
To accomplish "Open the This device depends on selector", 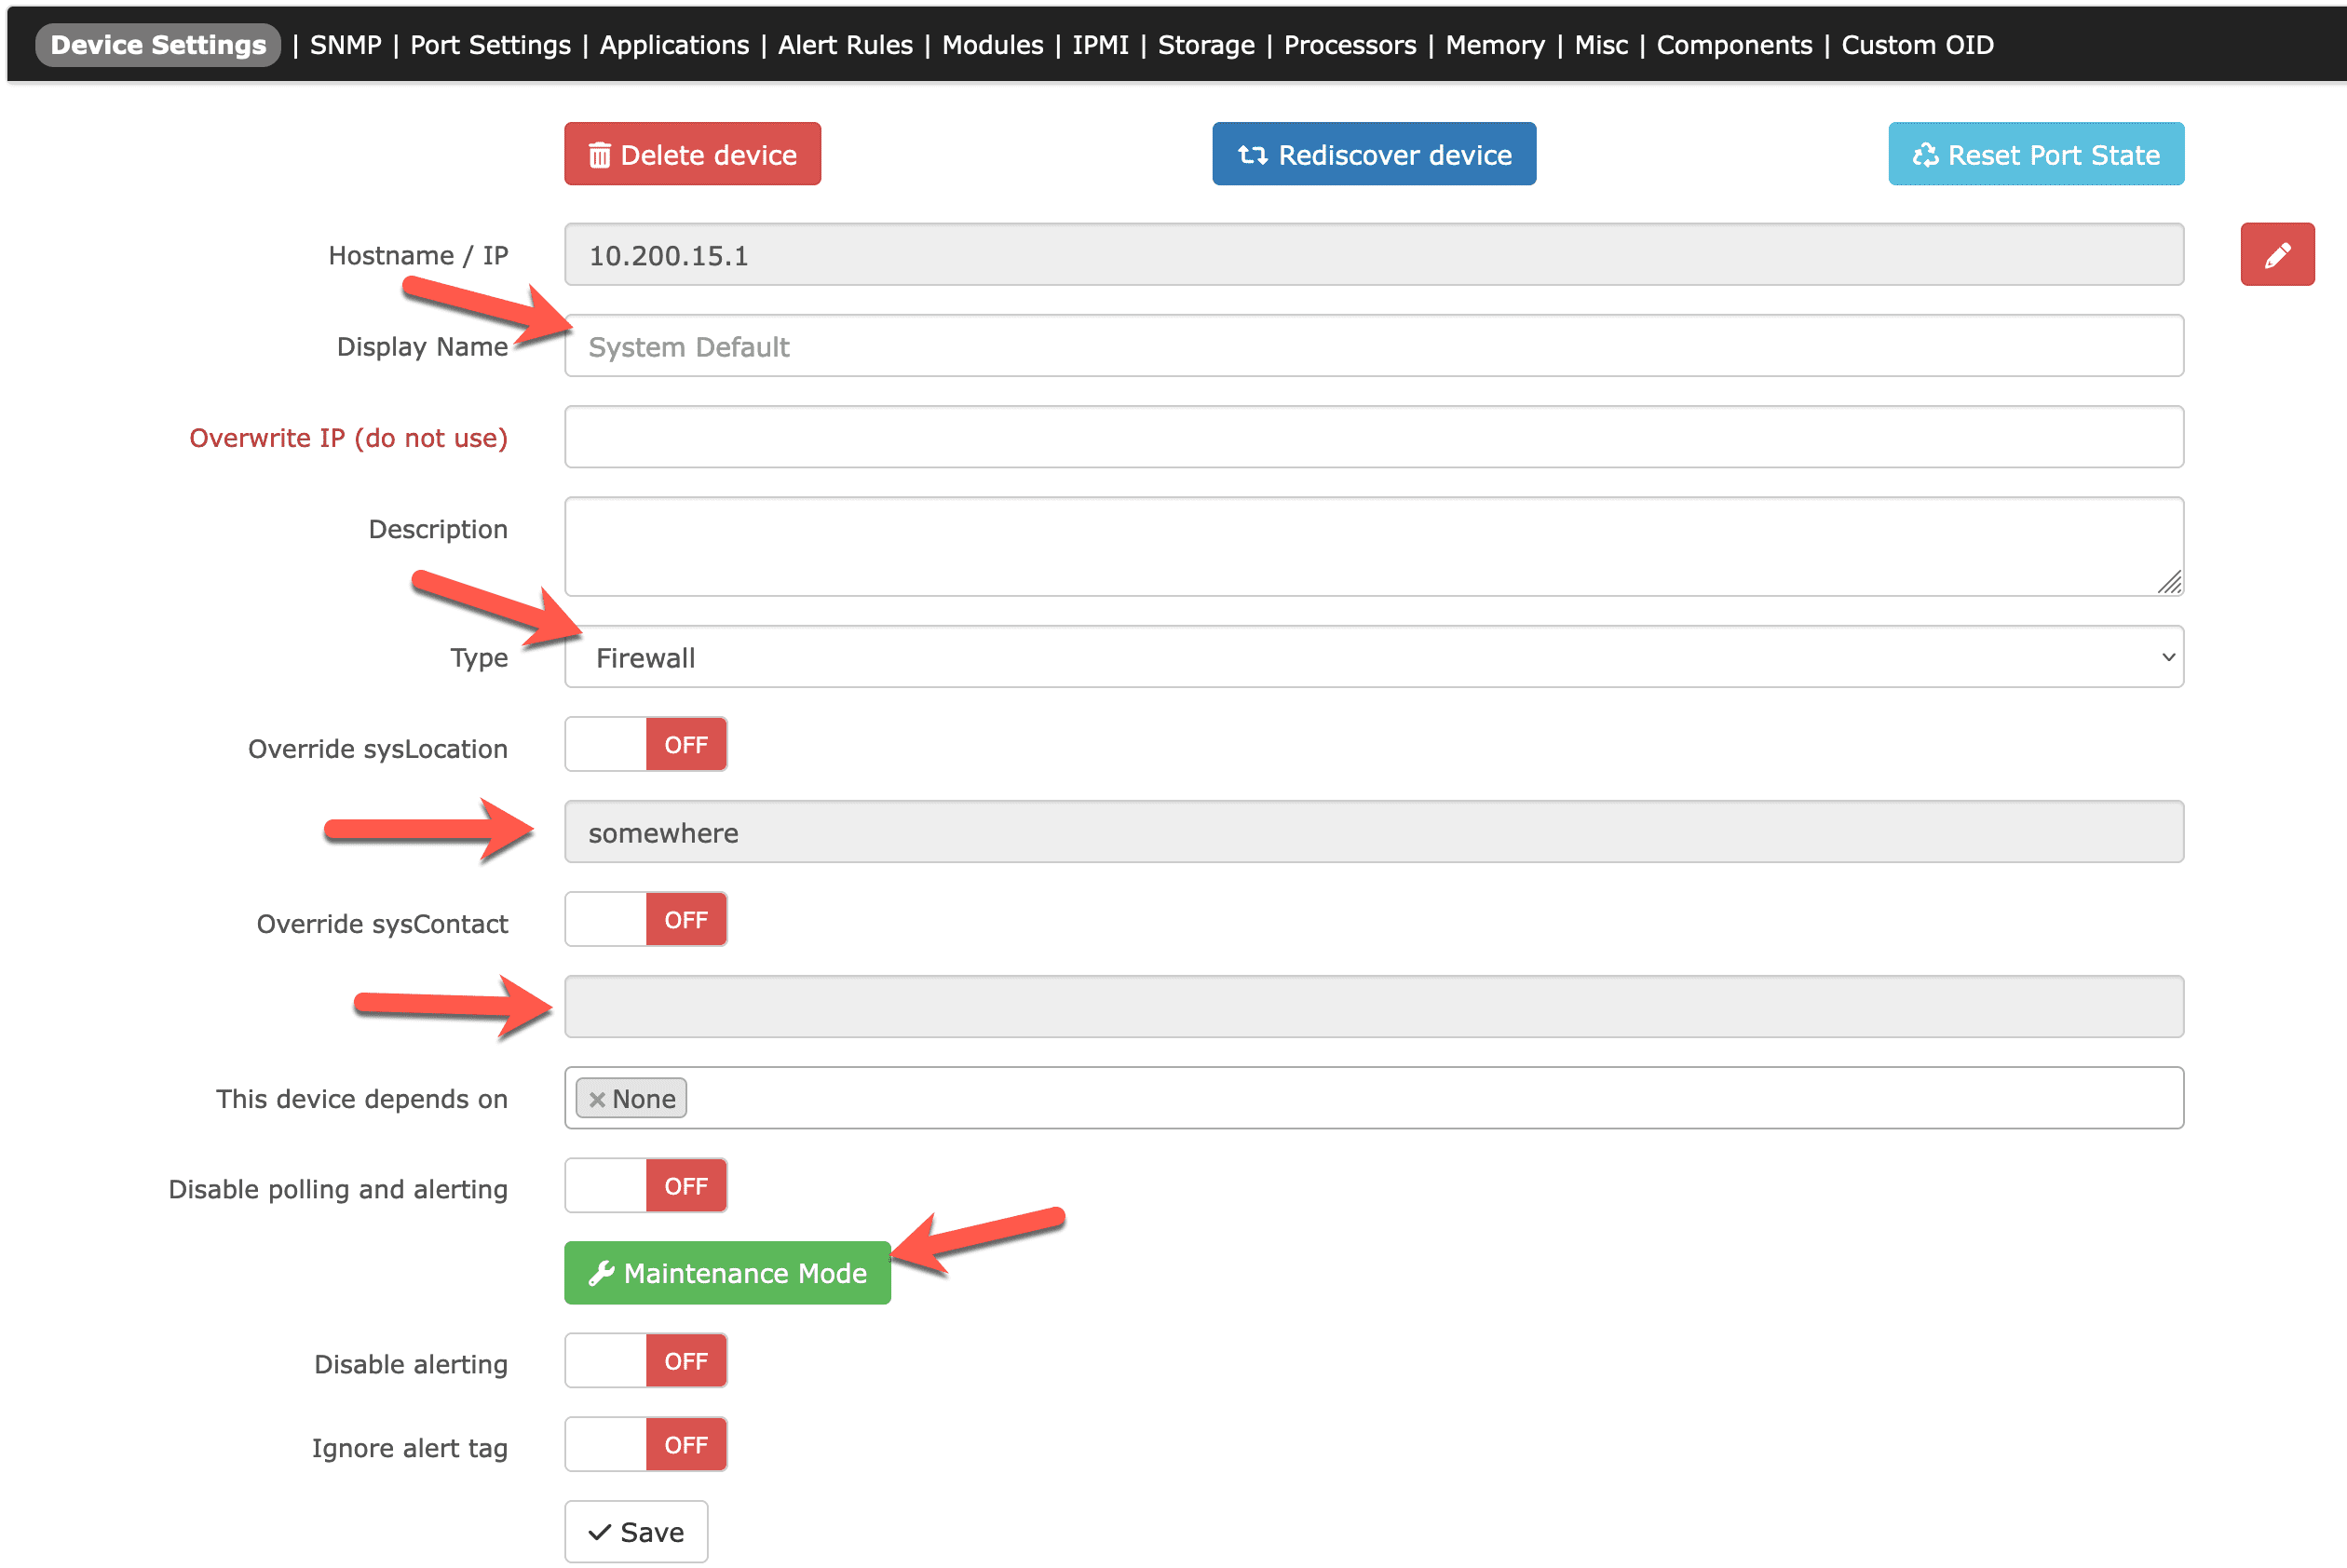I will (1374, 1099).
